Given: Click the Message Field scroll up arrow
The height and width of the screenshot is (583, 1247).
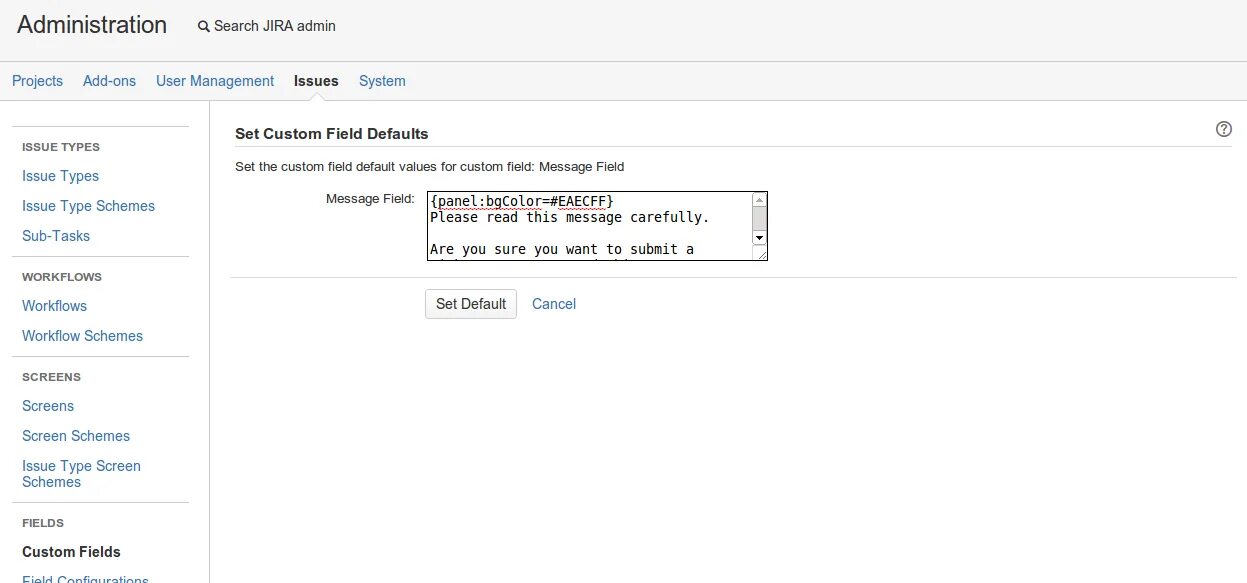Looking at the screenshot, I should pos(759,199).
